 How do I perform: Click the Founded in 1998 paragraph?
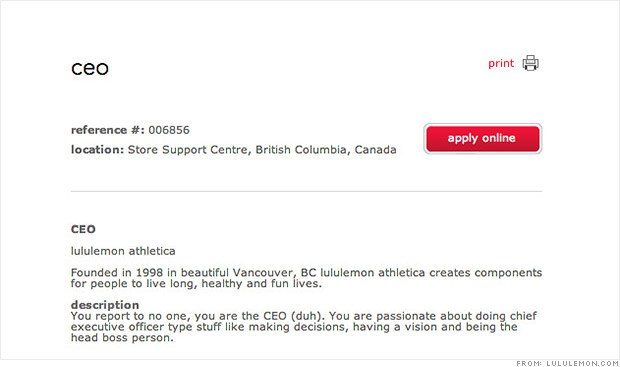(306, 278)
